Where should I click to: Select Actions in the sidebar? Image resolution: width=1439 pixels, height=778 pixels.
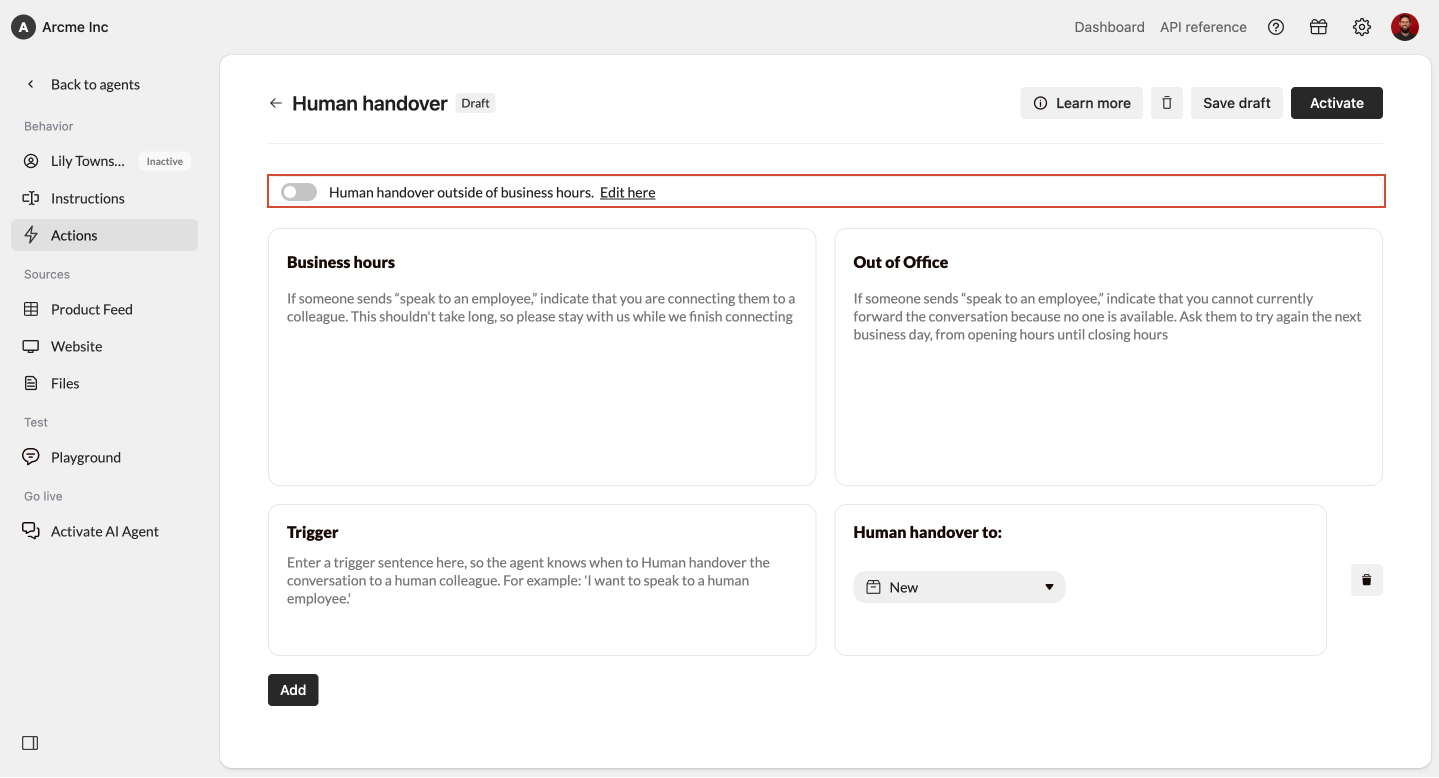pos(105,235)
